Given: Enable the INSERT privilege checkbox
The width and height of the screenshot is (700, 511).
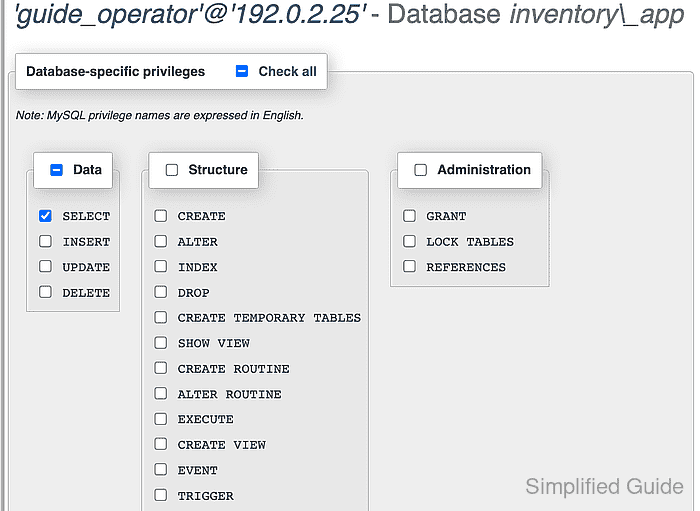Looking at the screenshot, I should (x=46, y=241).
